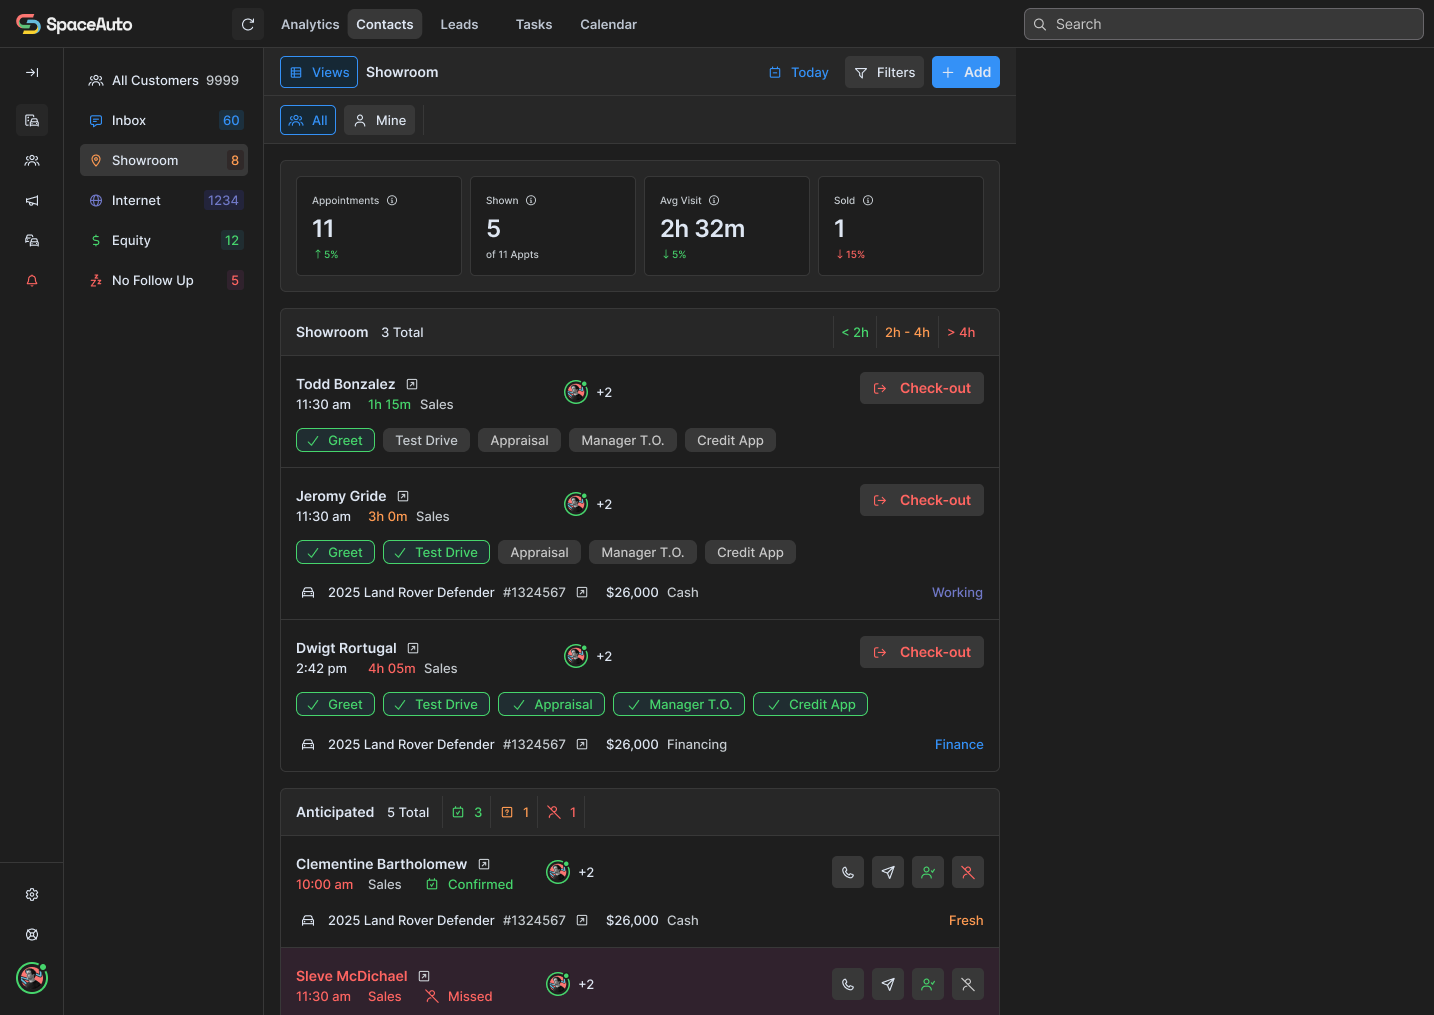Open Todd Bonzalez's profile via external link icon
This screenshot has height=1015, width=1434.
point(412,384)
